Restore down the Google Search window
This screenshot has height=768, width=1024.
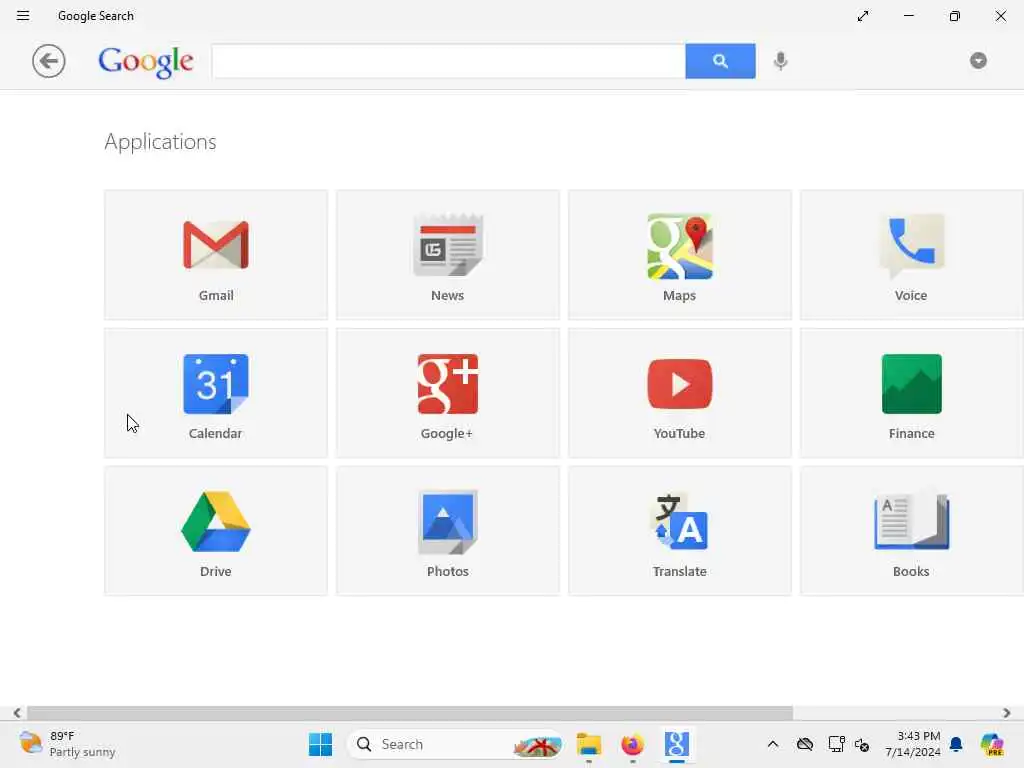pyautogui.click(x=955, y=16)
